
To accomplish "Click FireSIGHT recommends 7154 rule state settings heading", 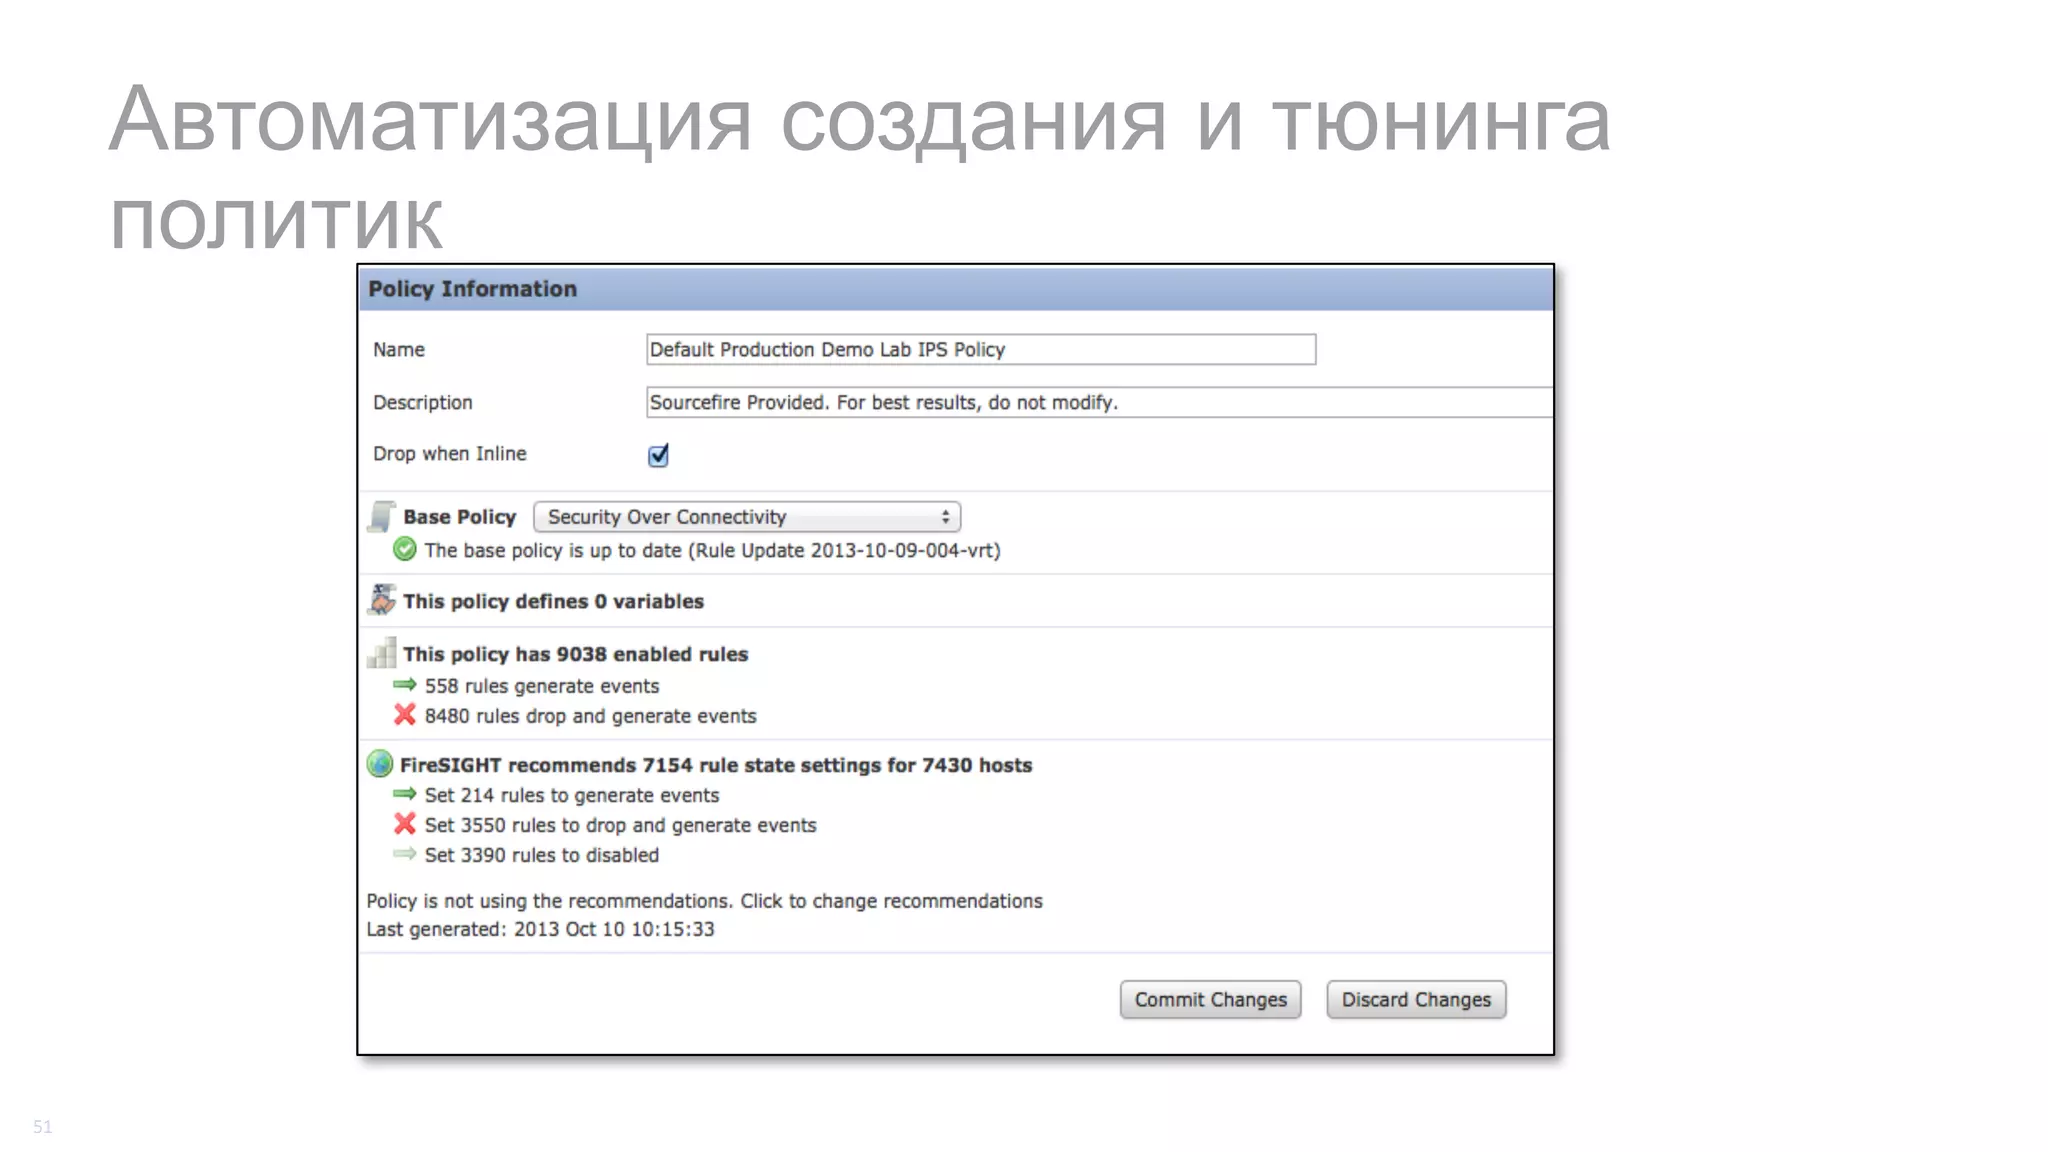I will (716, 765).
